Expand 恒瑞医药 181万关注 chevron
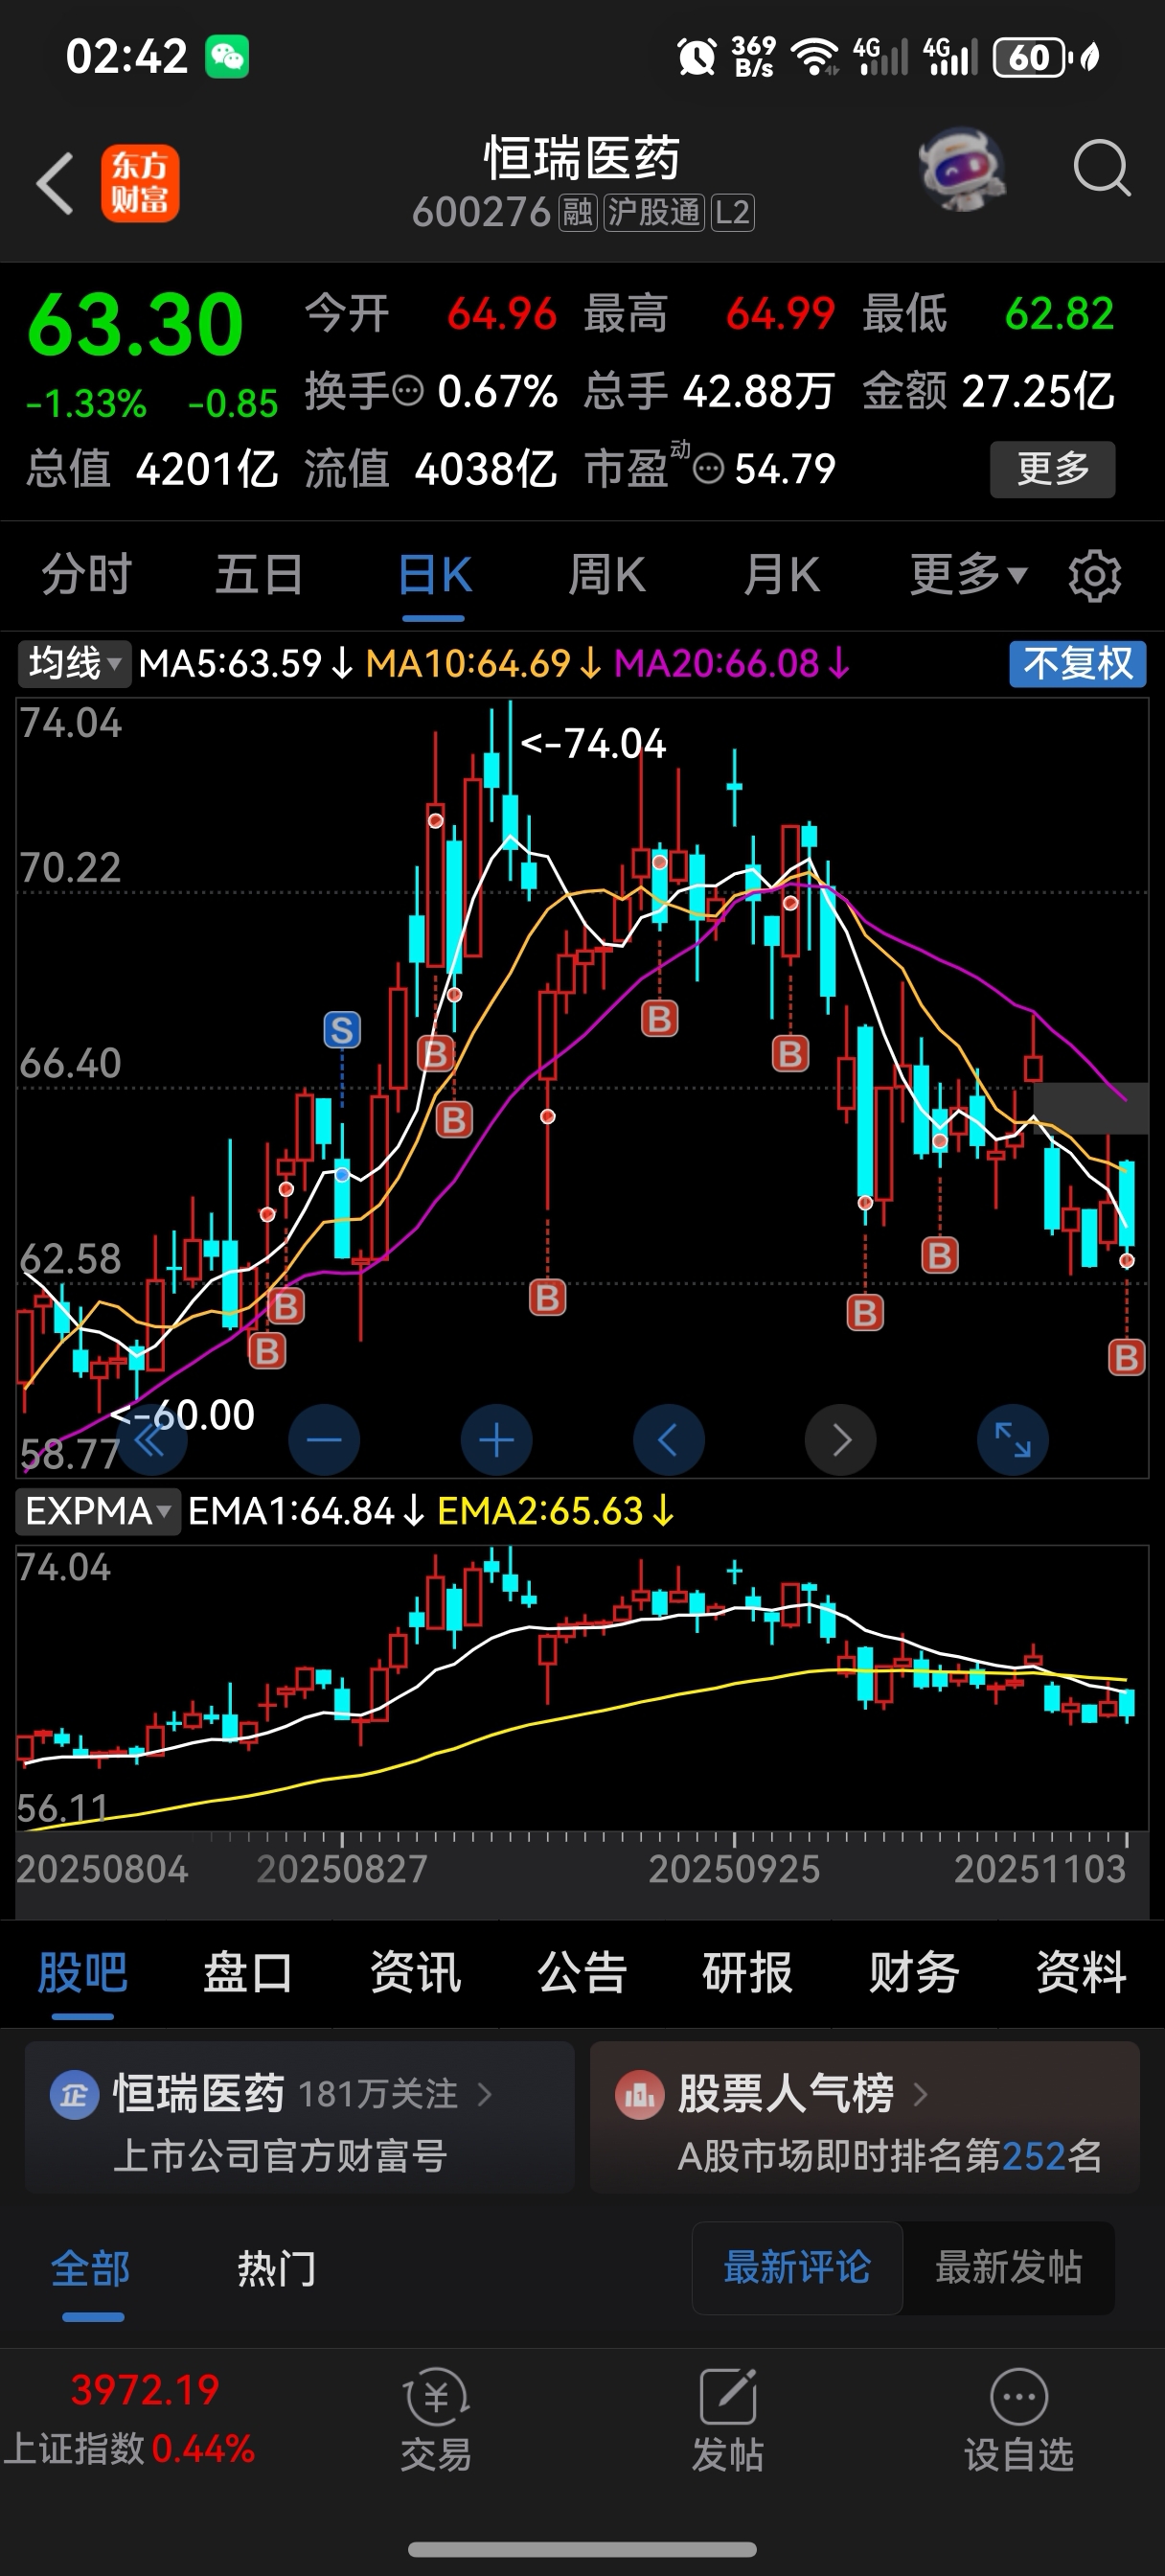This screenshot has width=1165, height=2576. [485, 2094]
